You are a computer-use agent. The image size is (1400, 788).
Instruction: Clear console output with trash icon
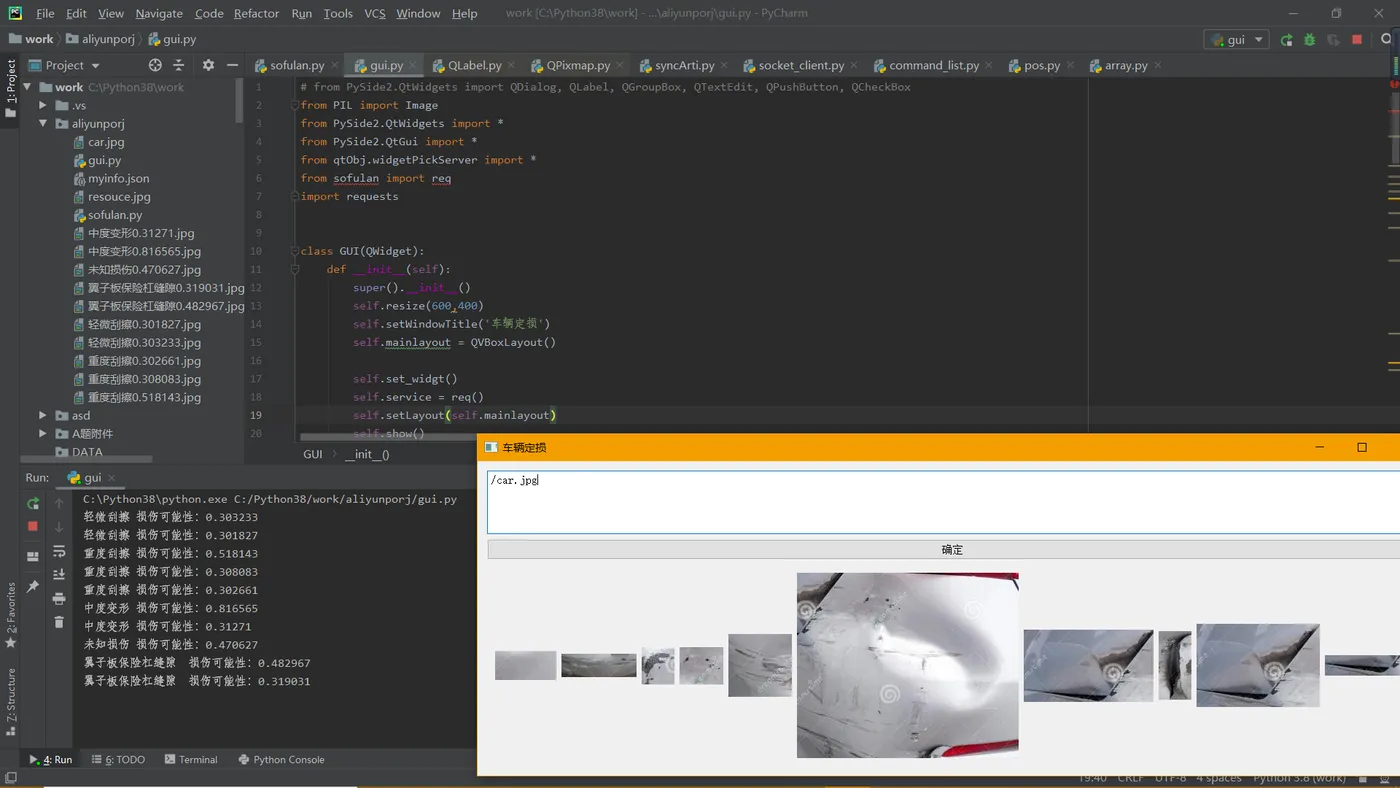59,622
